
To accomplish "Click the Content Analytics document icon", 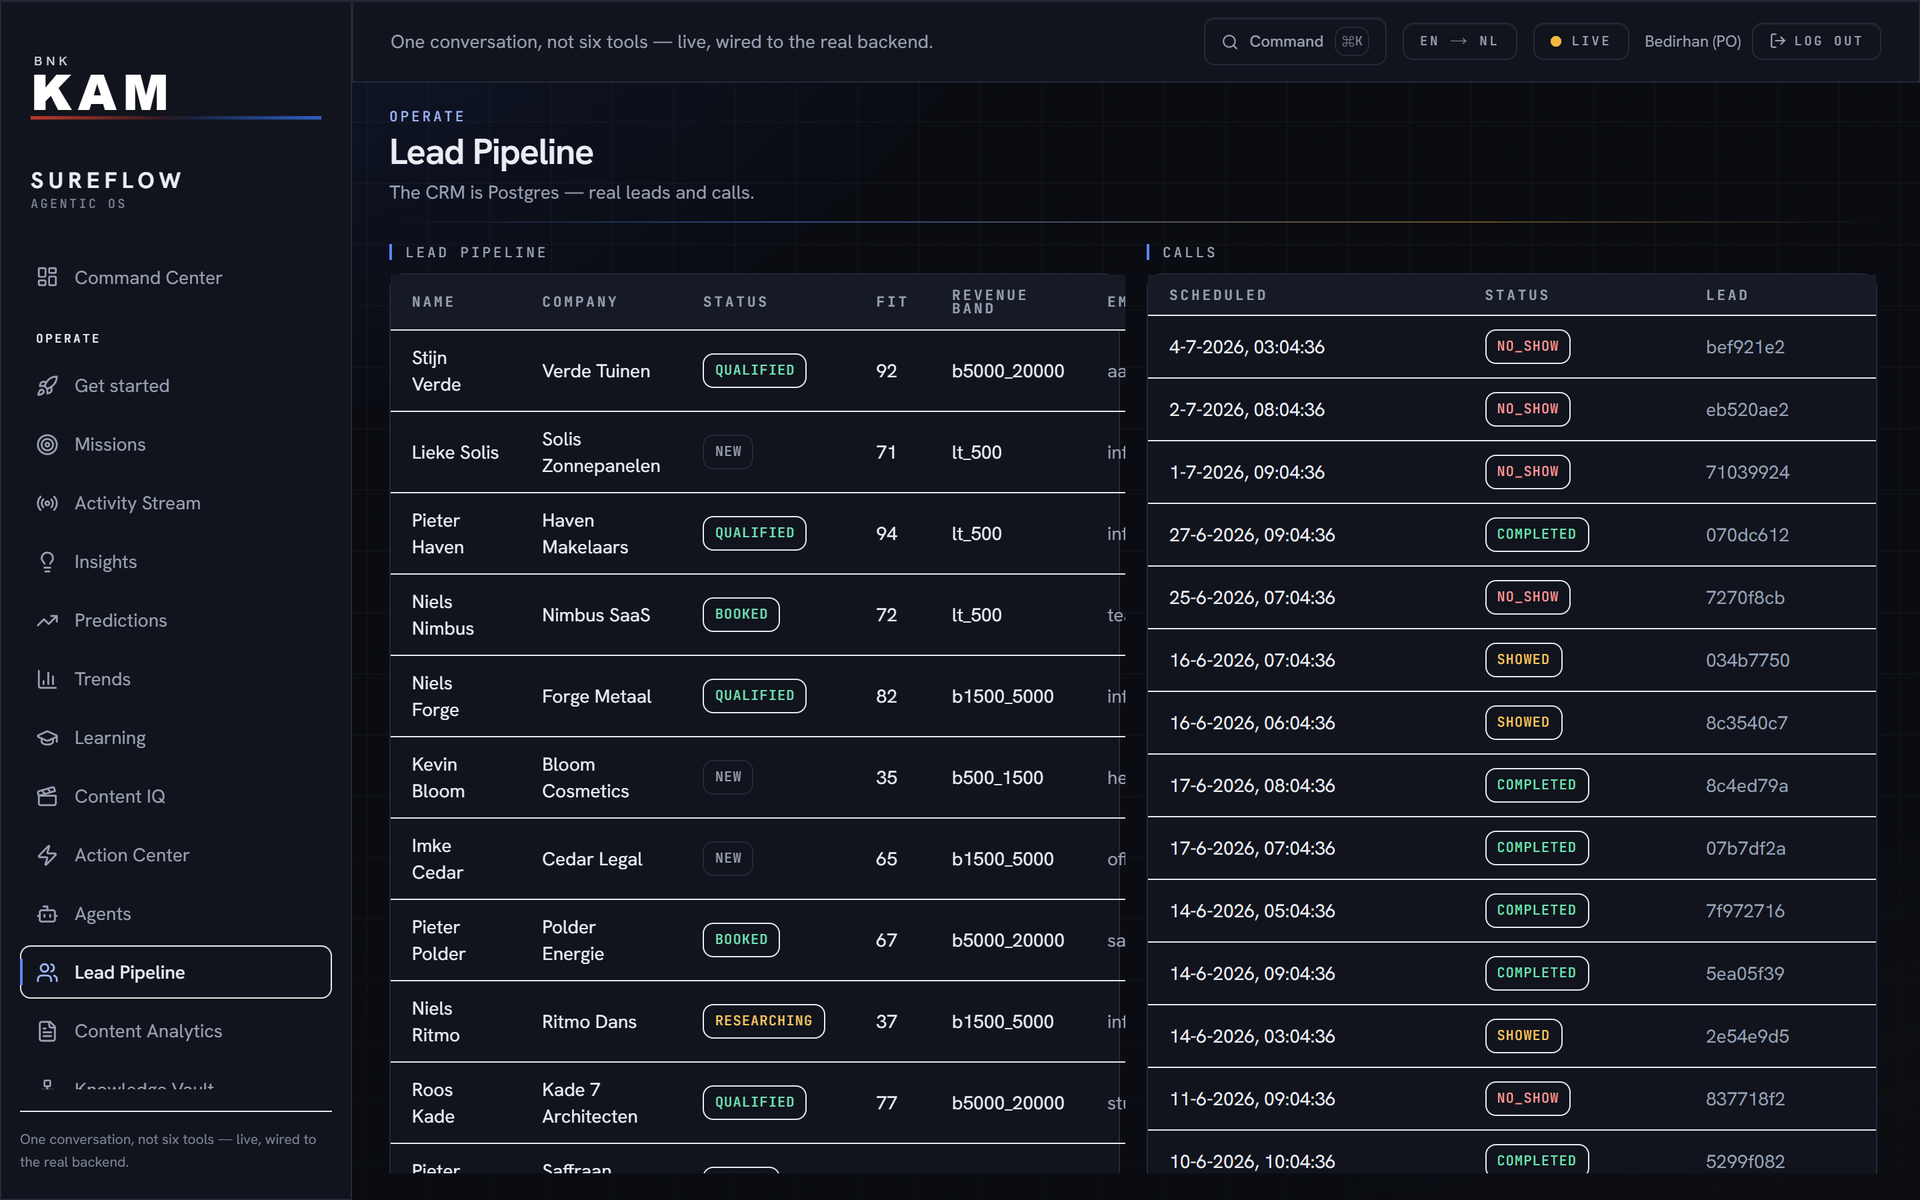I will 47,1031.
